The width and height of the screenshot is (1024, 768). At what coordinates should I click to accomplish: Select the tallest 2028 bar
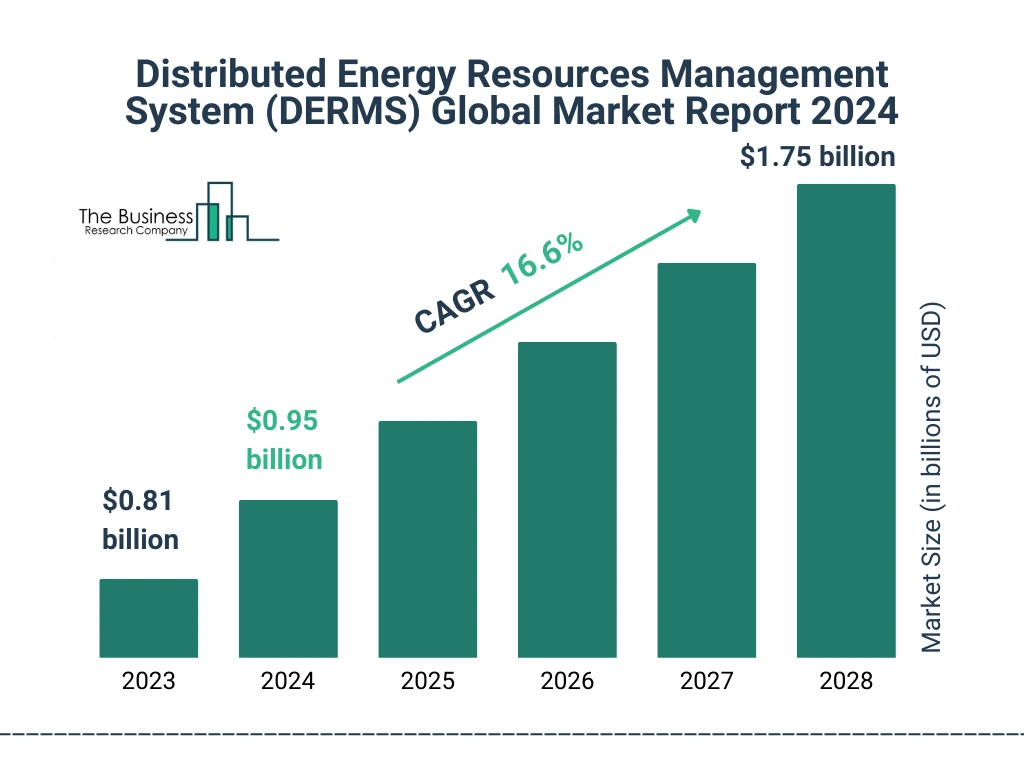tap(845, 420)
